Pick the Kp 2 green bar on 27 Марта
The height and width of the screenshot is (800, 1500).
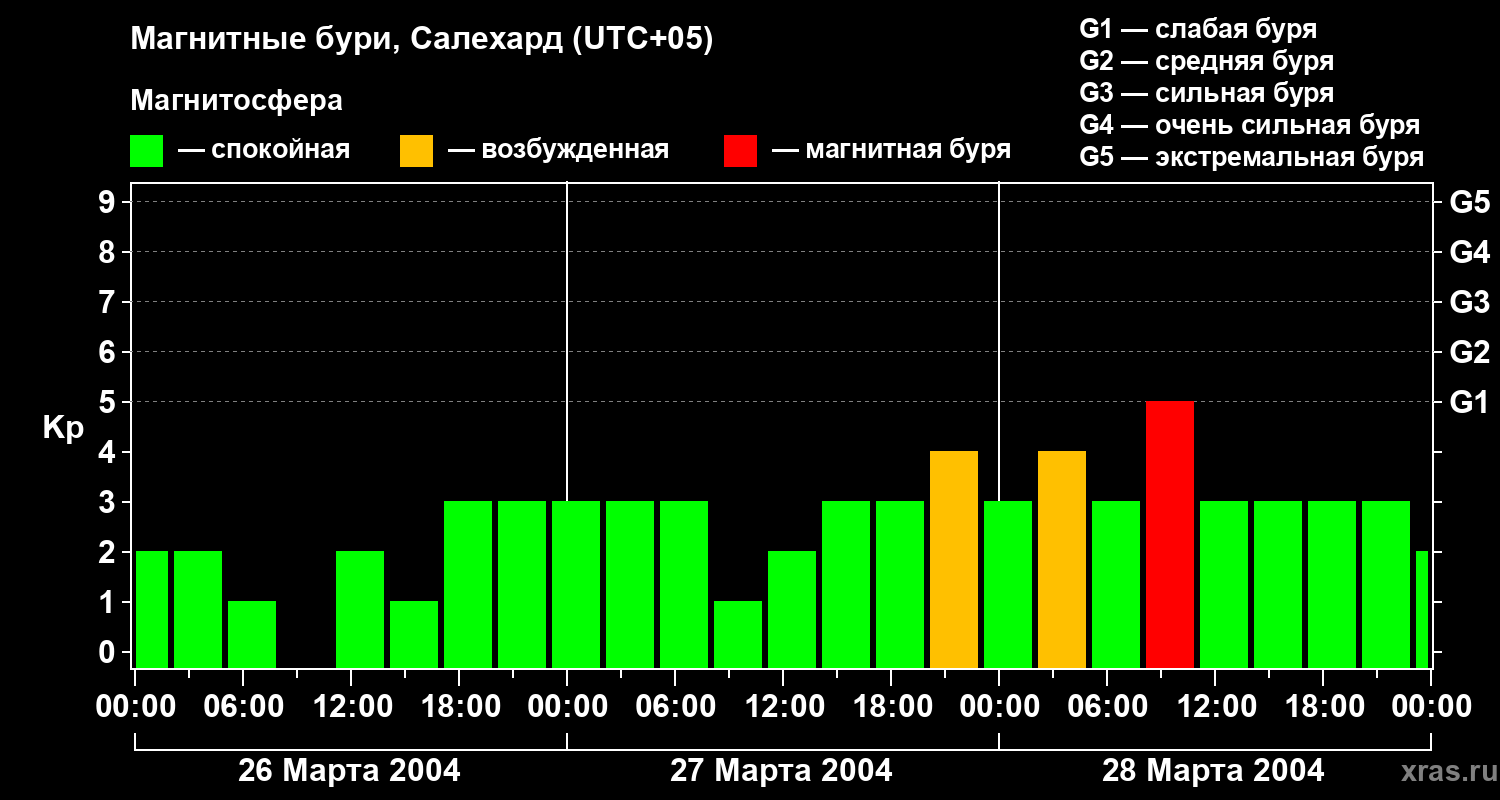792,610
